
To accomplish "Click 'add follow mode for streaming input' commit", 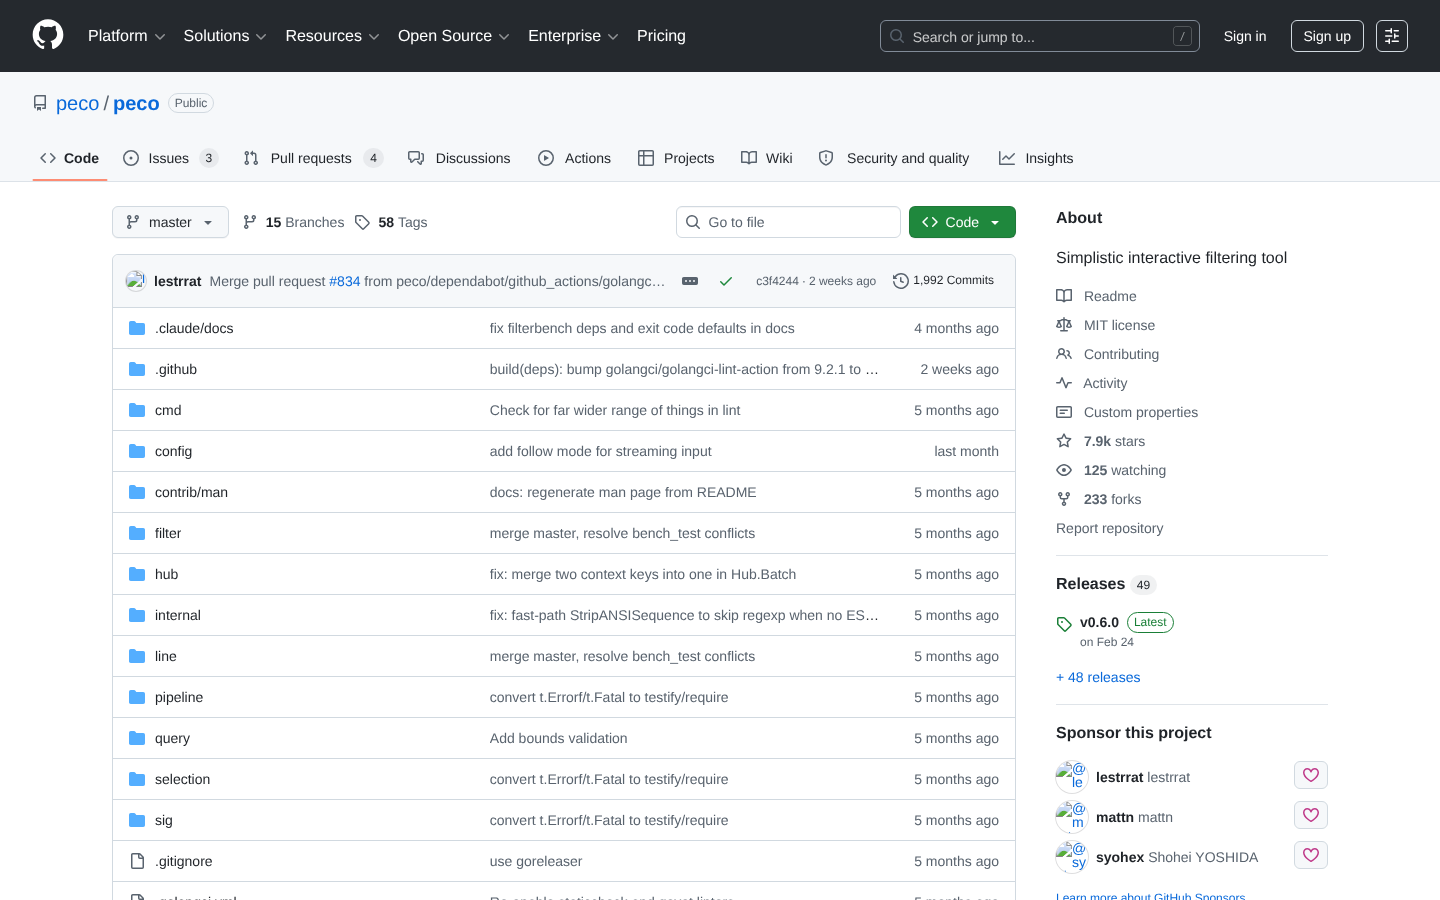I will (x=601, y=451).
